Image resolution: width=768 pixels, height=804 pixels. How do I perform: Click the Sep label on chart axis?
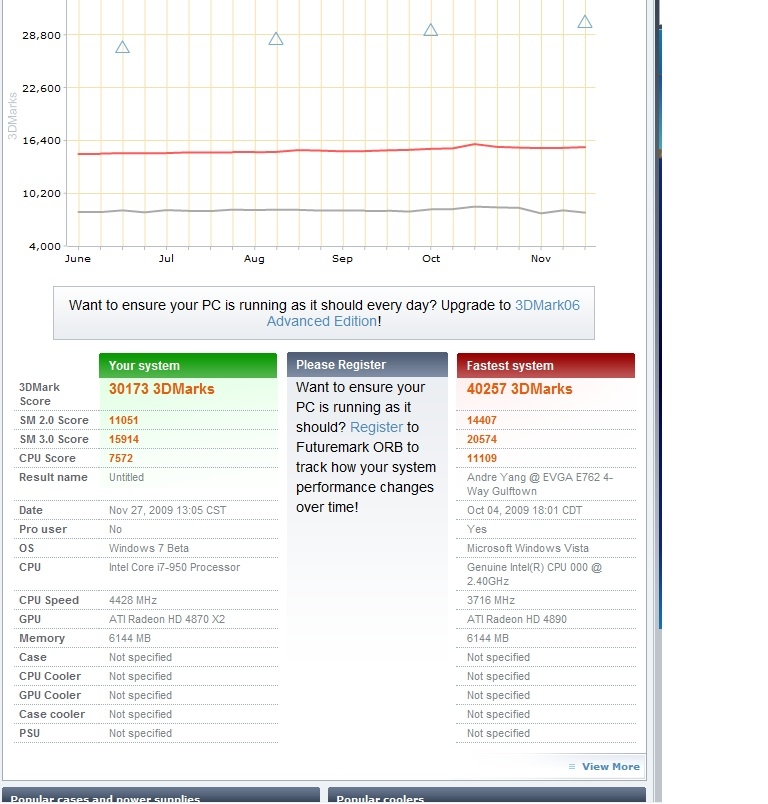click(x=342, y=258)
